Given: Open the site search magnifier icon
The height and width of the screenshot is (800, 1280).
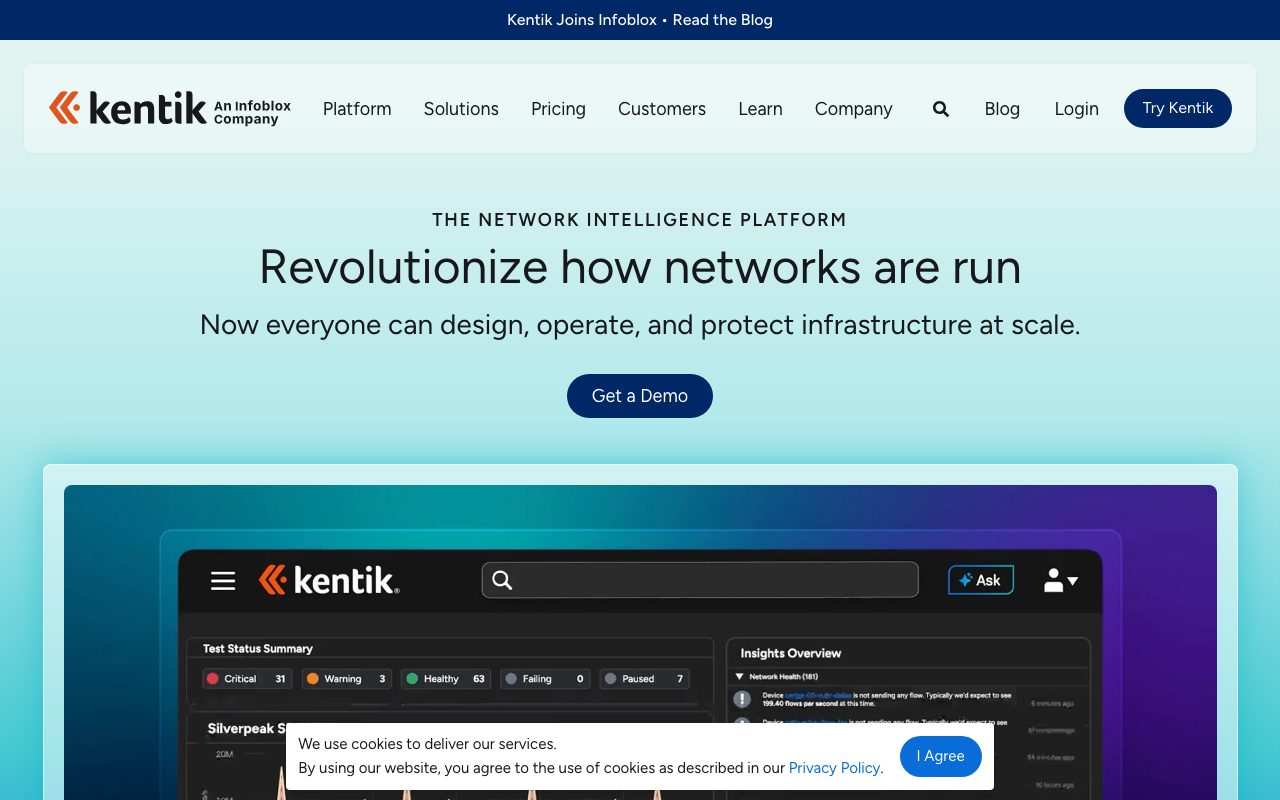Looking at the screenshot, I should click(941, 109).
